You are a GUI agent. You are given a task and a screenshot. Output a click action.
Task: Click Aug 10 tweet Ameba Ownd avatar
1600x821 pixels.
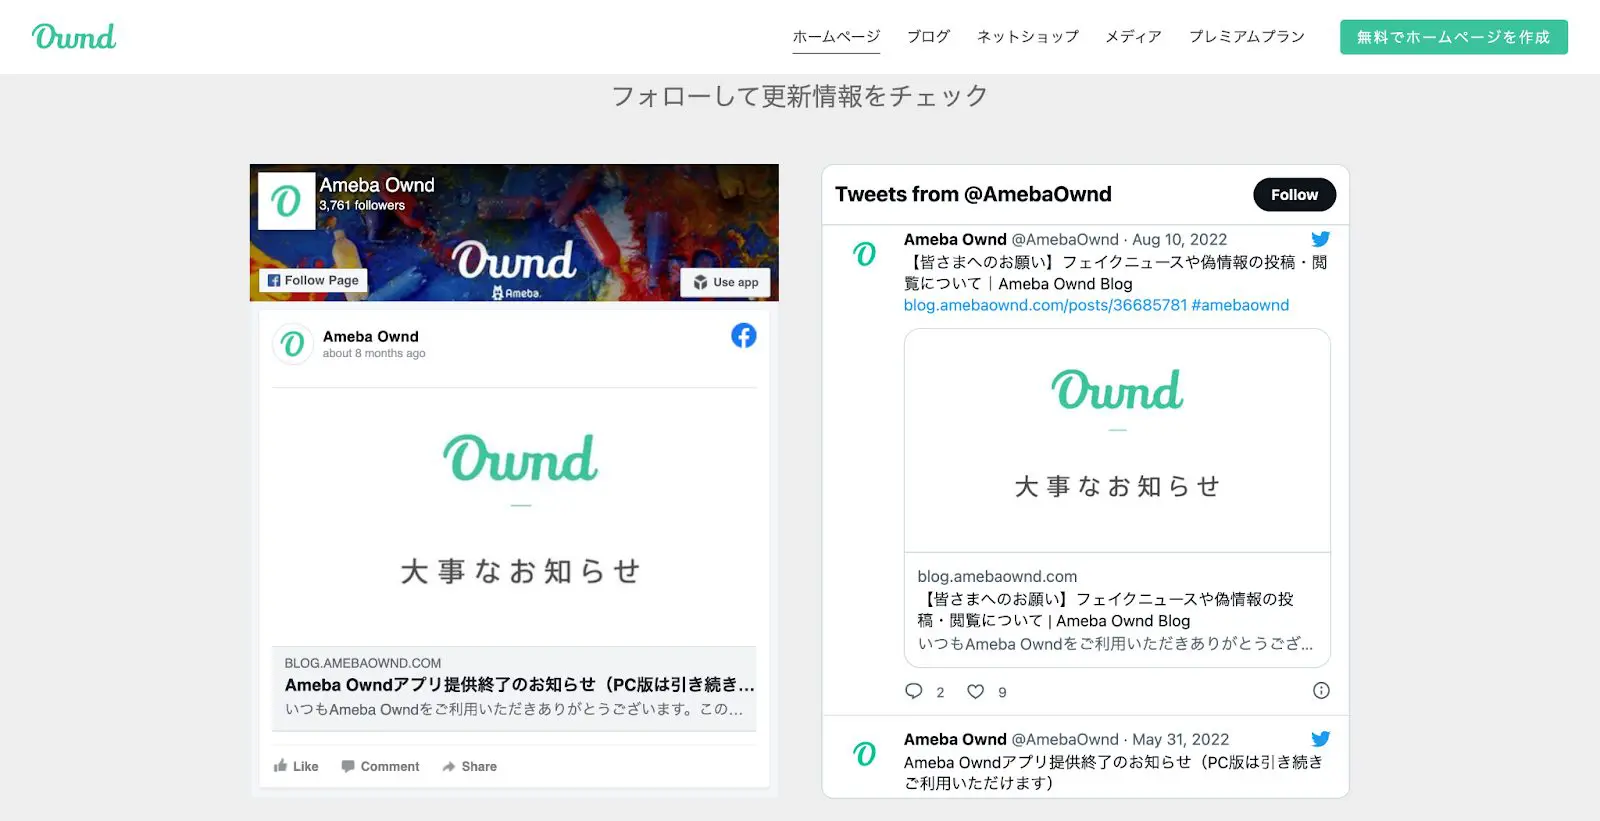(x=865, y=254)
